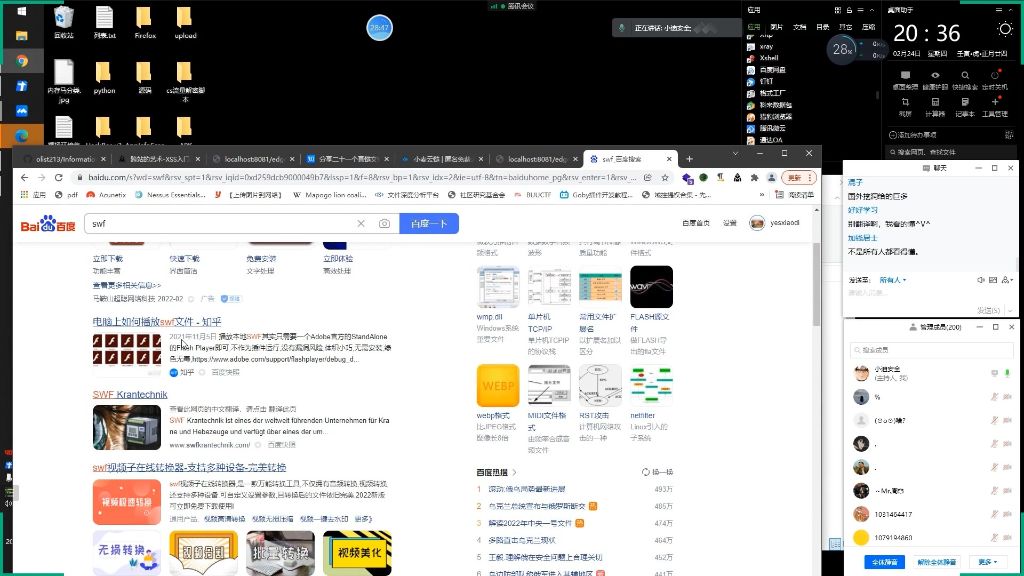Viewport: 1024px width, 576px height.
Task: Open the screenshot crop tool icon
Action: pos(905,107)
